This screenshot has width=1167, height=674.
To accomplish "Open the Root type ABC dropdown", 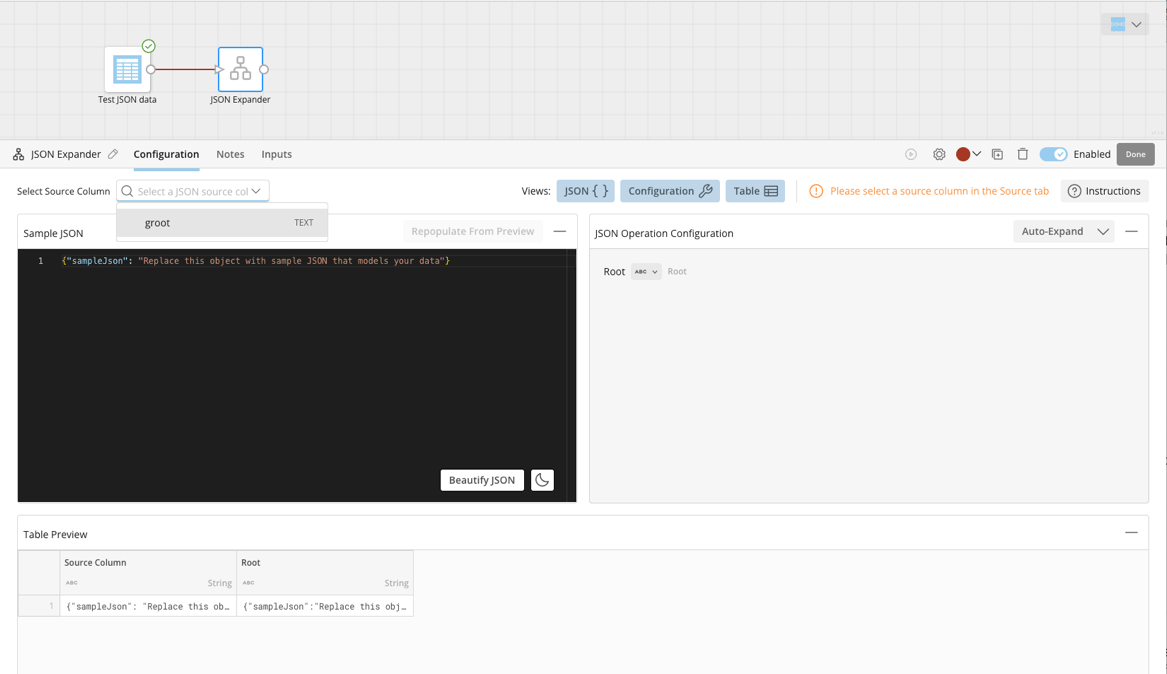I will point(646,272).
